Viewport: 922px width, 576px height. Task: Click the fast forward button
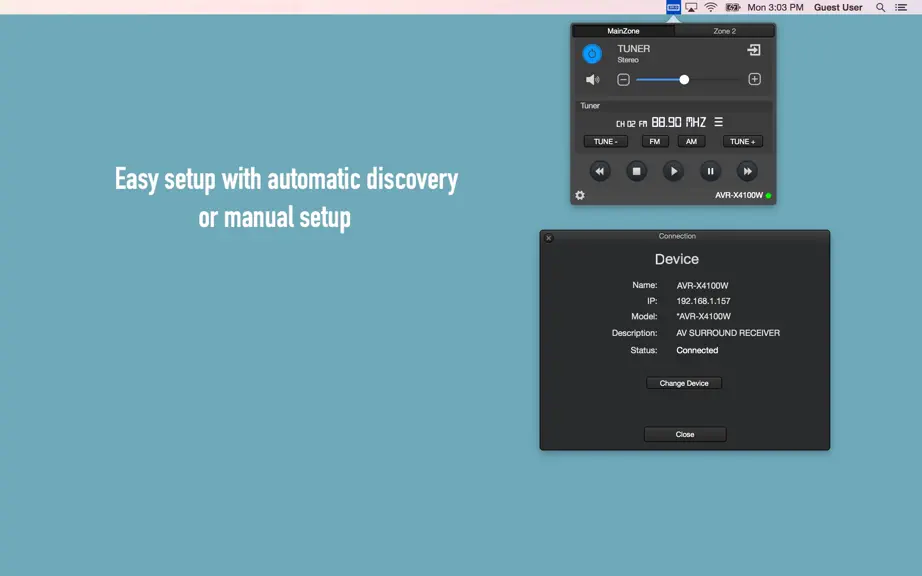(x=747, y=171)
